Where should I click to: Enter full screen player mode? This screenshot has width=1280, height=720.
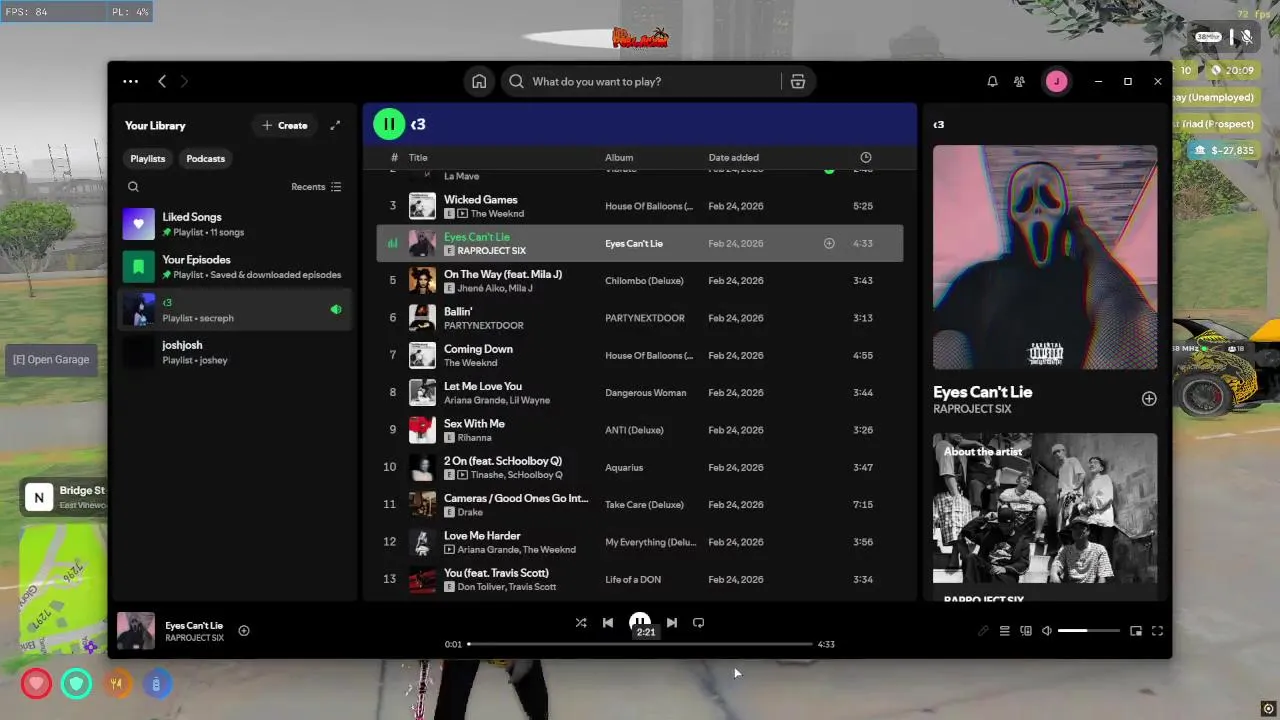(x=1157, y=631)
